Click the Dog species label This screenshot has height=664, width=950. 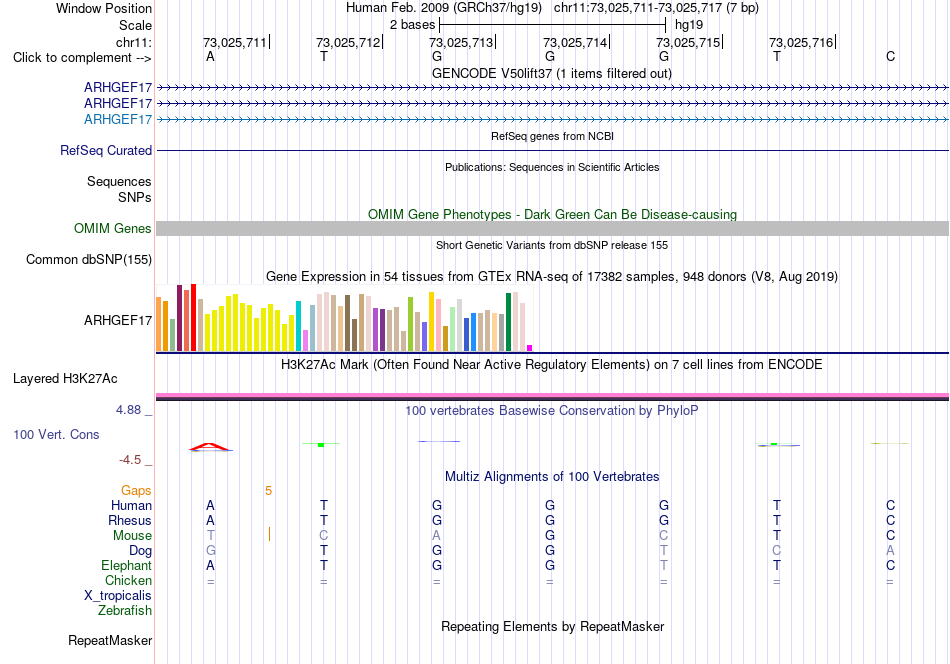point(140,551)
